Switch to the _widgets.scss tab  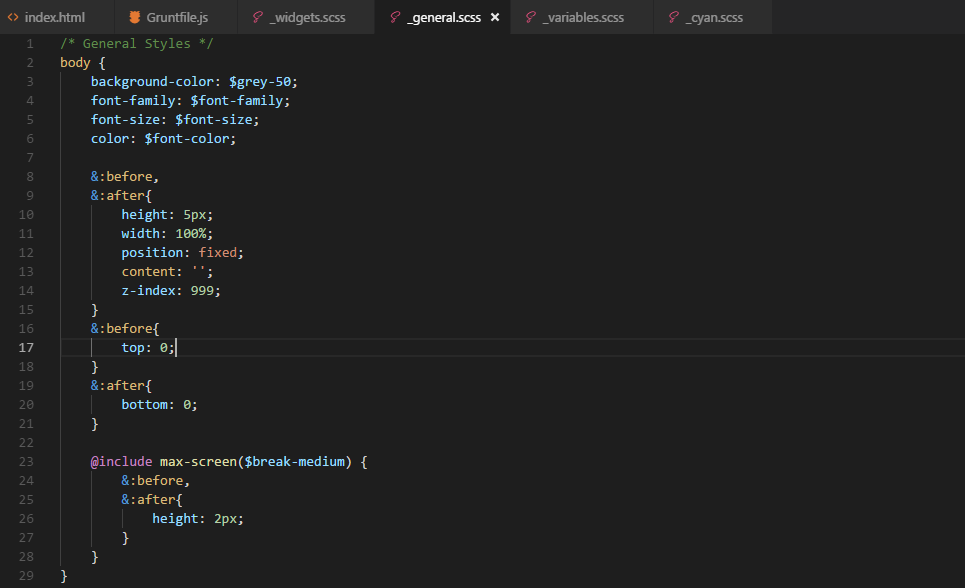307,18
